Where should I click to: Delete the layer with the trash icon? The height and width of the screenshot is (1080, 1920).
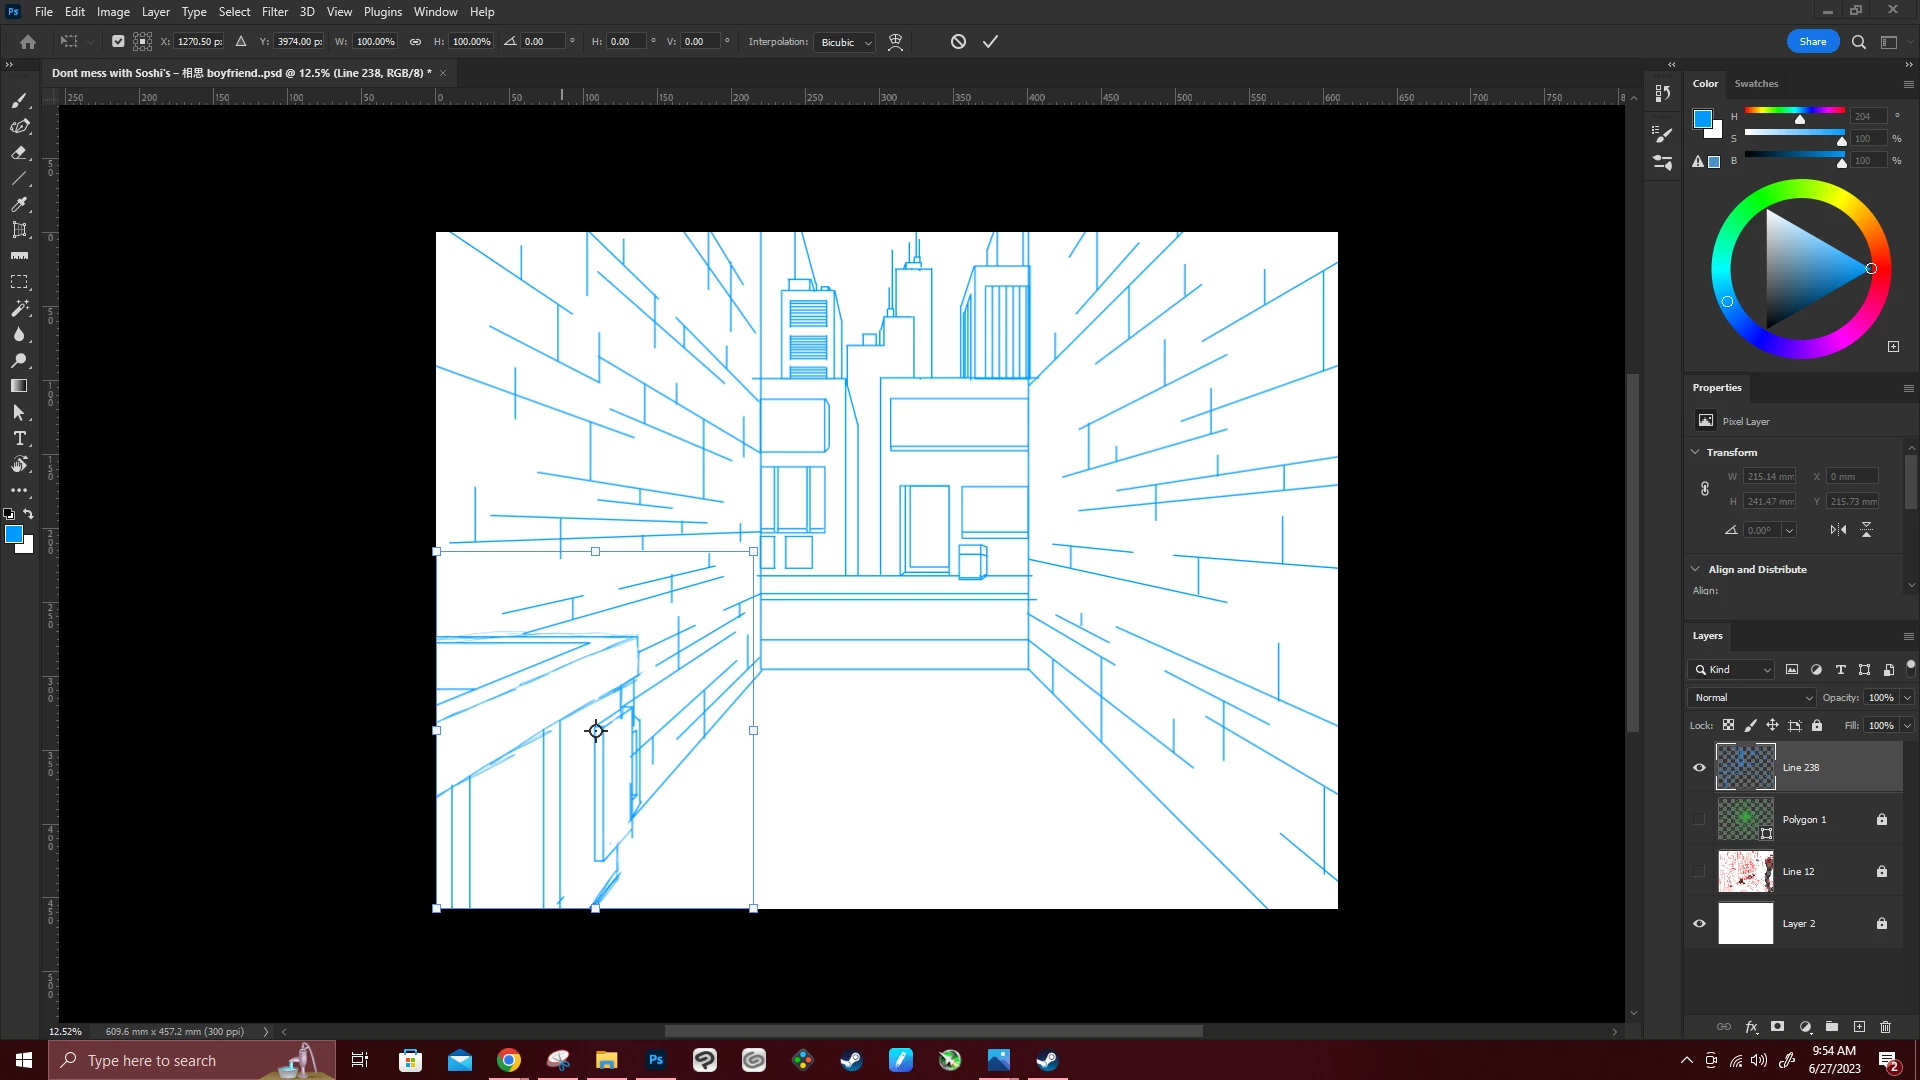tap(1885, 1027)
